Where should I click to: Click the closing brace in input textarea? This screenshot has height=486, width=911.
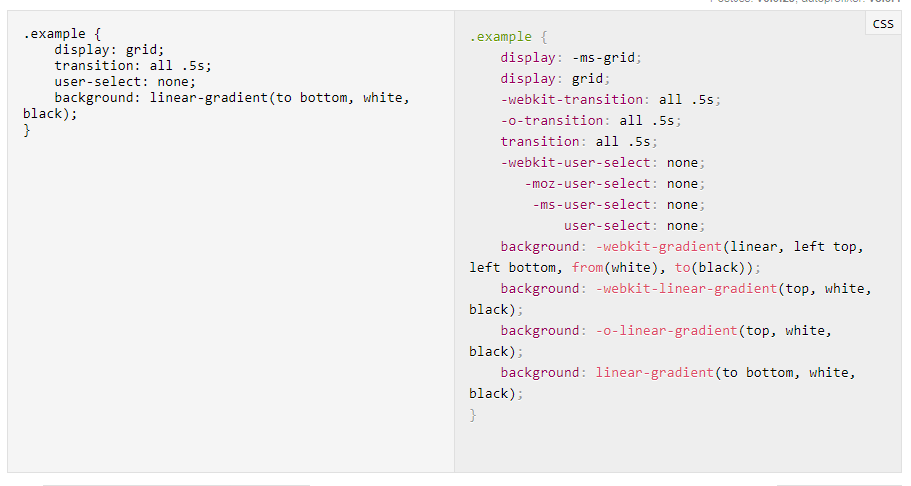pyautogui.click(x=27, y=129)
